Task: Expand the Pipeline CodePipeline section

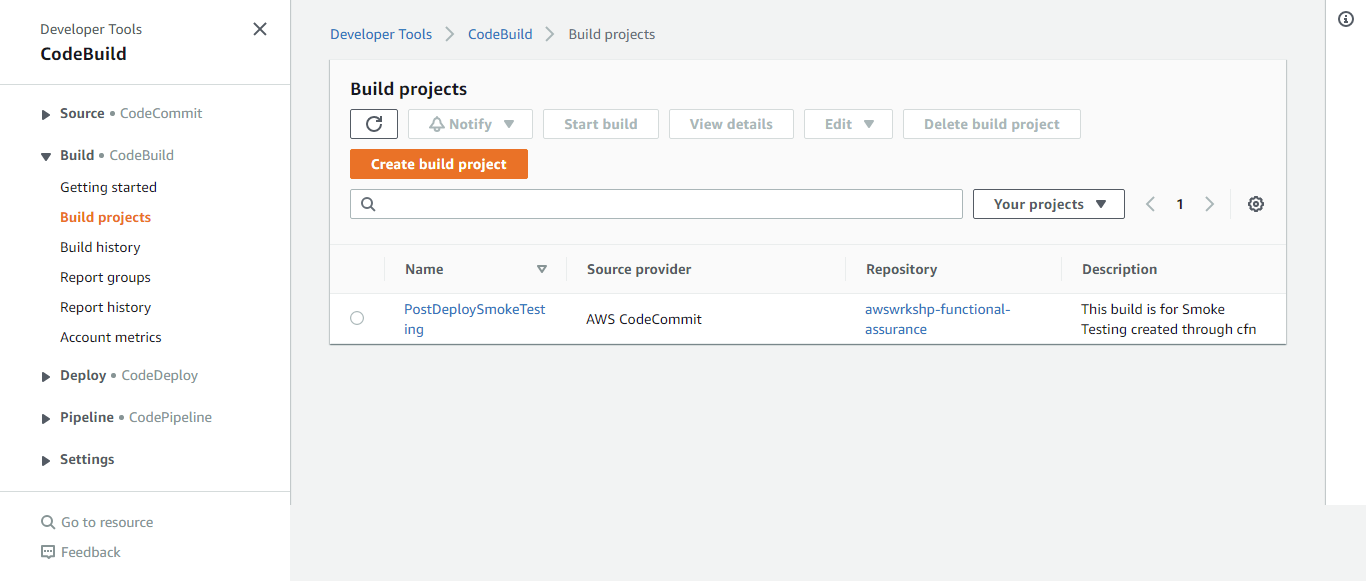Action: pos(46,419)
